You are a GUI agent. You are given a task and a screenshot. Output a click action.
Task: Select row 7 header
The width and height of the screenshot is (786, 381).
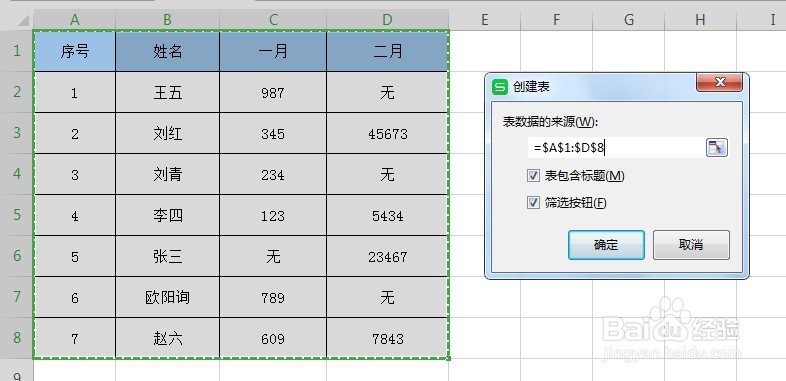[x=17, y=297]
